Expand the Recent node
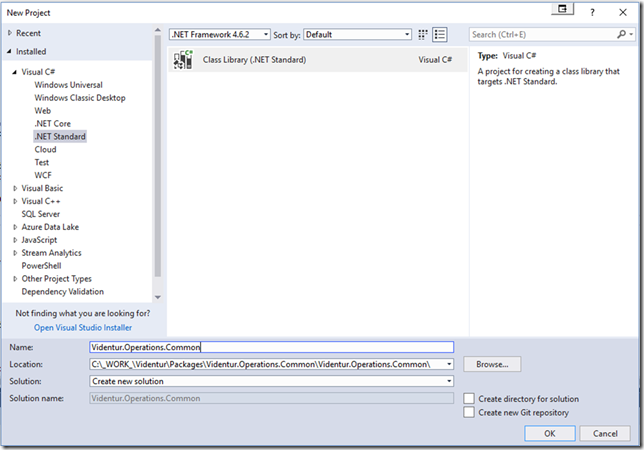The height and width of the screenshot is (450, 644). pos(10,33)
